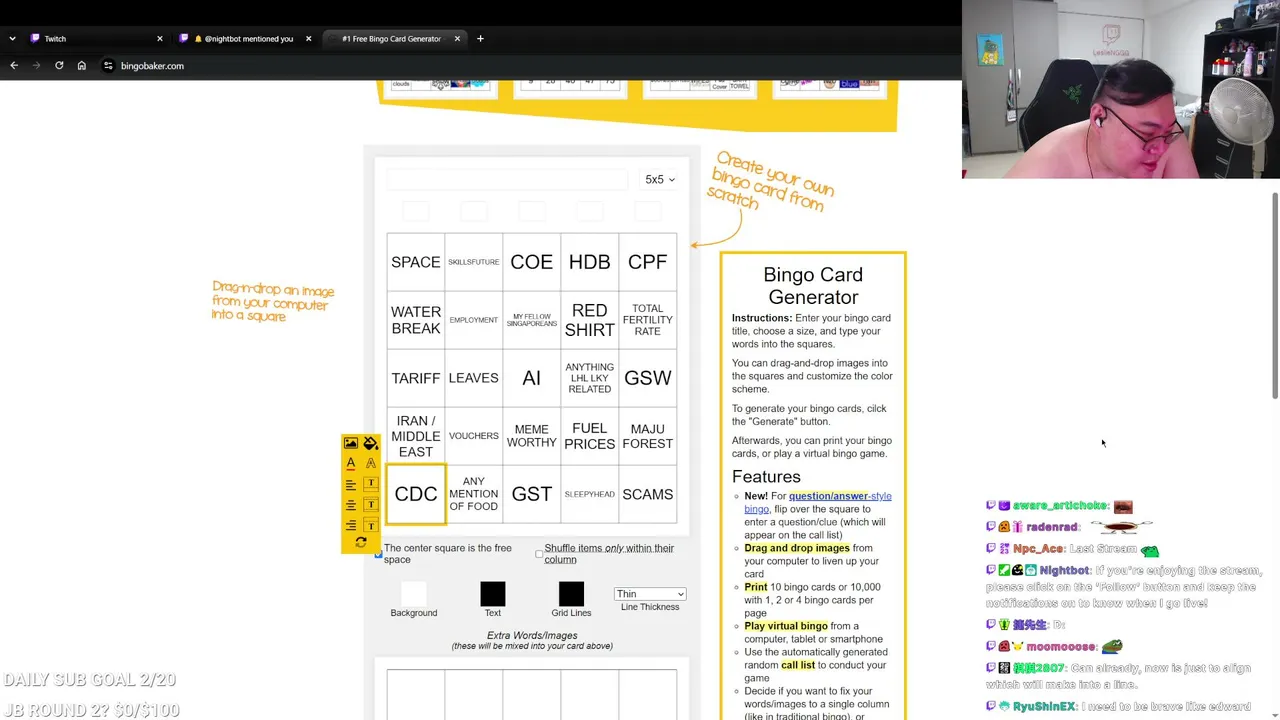Image resolution: width=1280 pixels, height=720 pixels.
Task: Select the MAJU FOREST square
Action: pos(648,436)
